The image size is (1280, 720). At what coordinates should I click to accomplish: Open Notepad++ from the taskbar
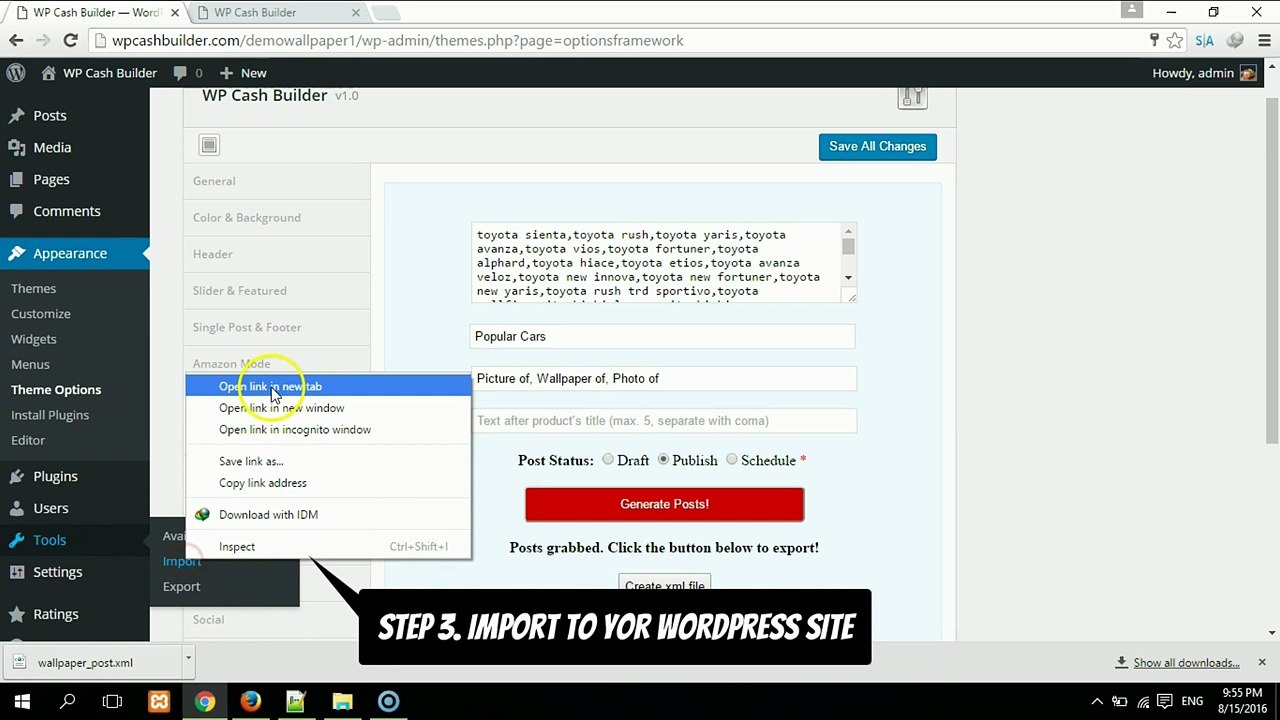[296, 701]
